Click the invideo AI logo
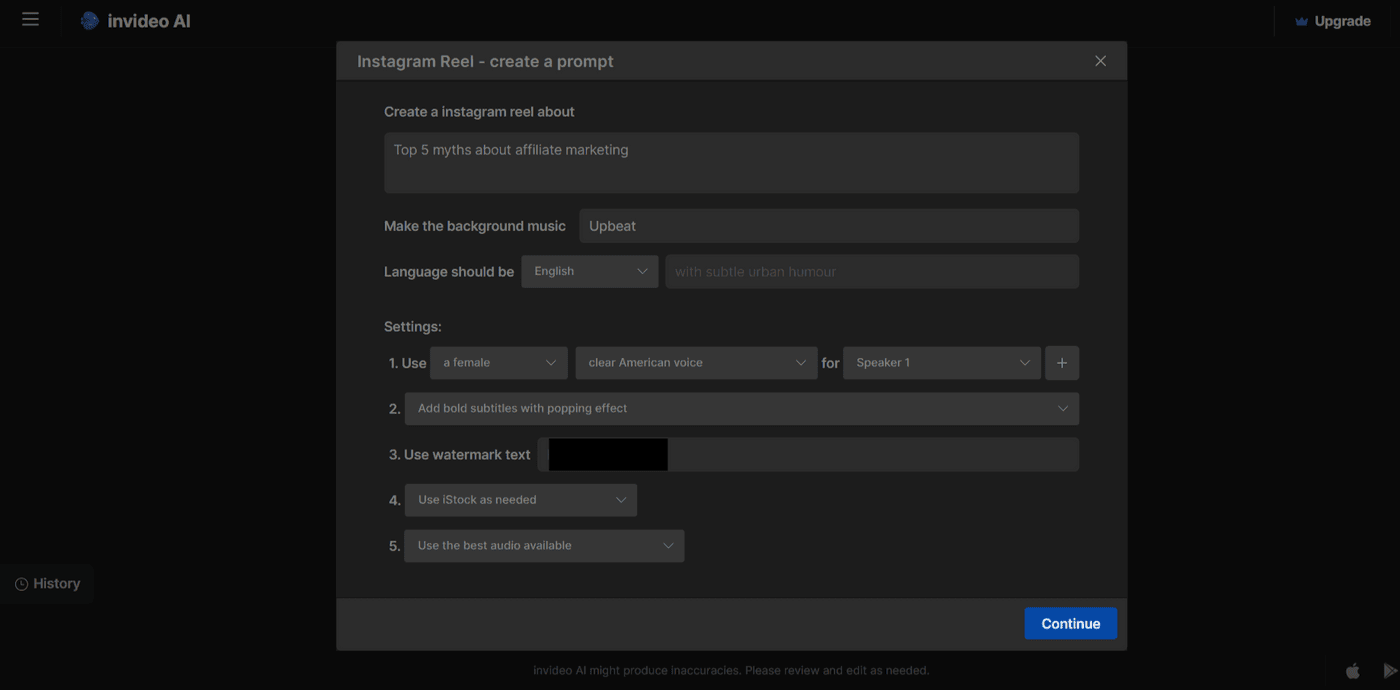1400x690 pixels. (x=136, y=21)
